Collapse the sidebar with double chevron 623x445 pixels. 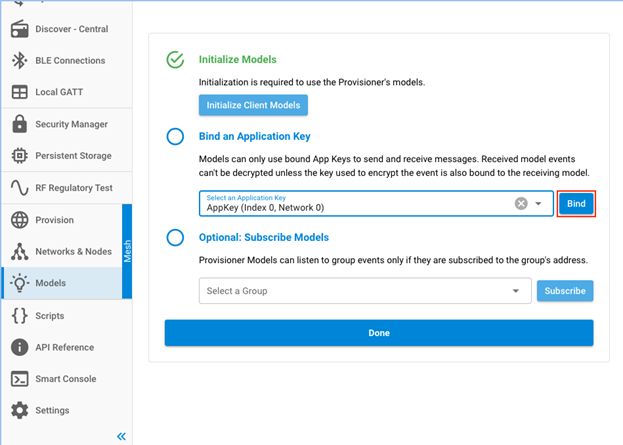tap(121, 436)
